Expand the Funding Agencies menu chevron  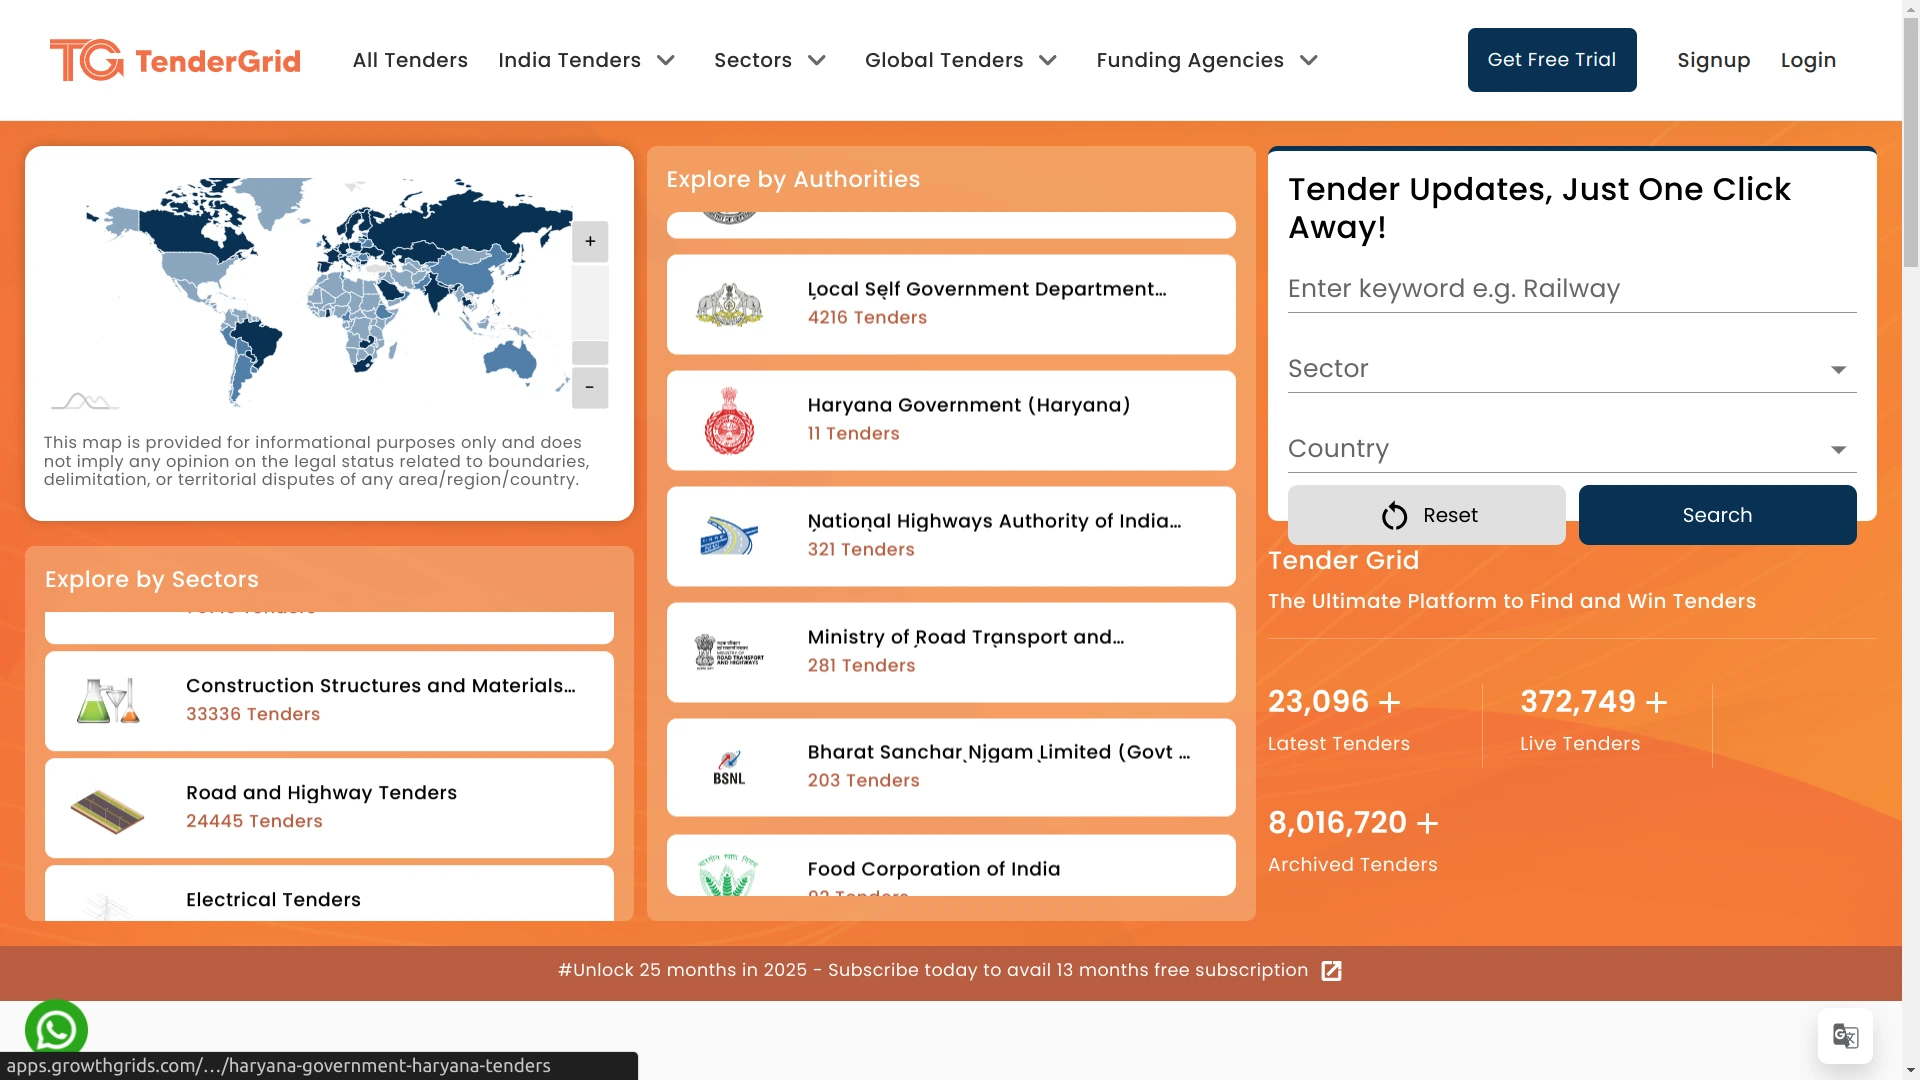(x=1309, y=60)
